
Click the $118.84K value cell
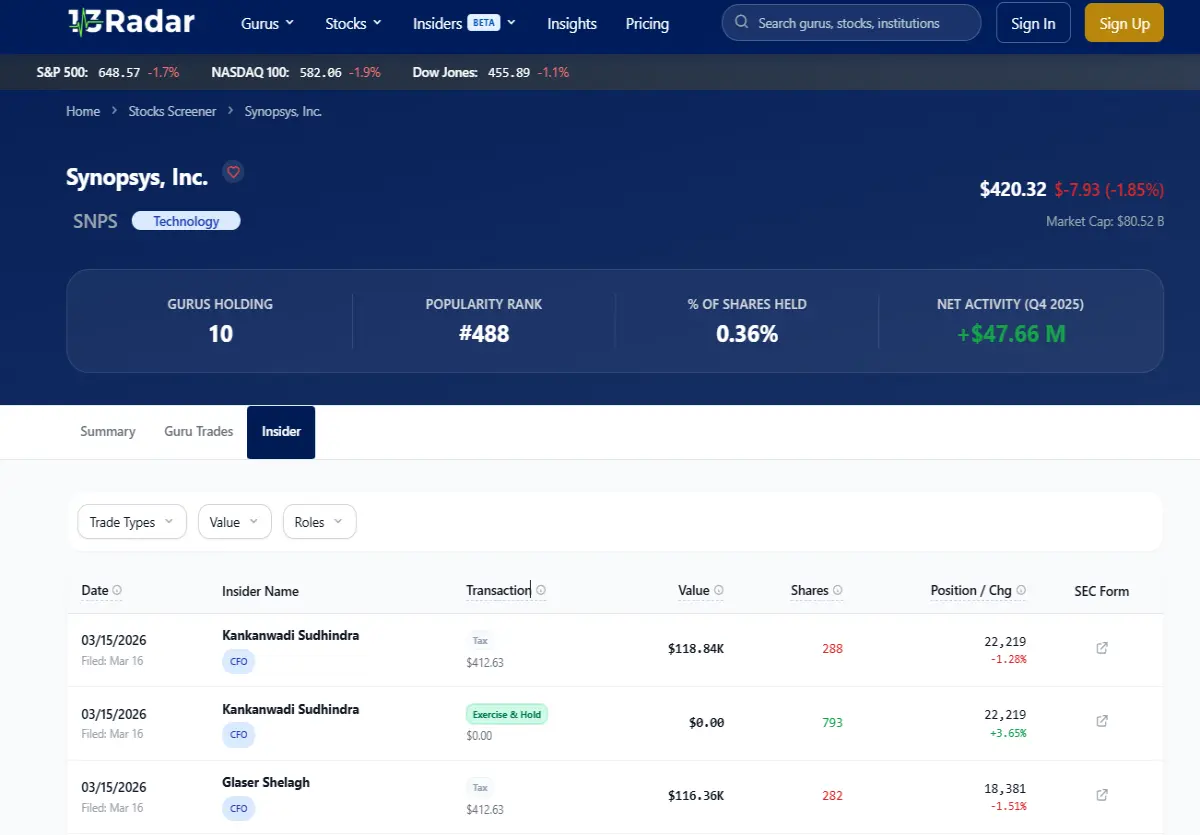[x=696, y=648]
